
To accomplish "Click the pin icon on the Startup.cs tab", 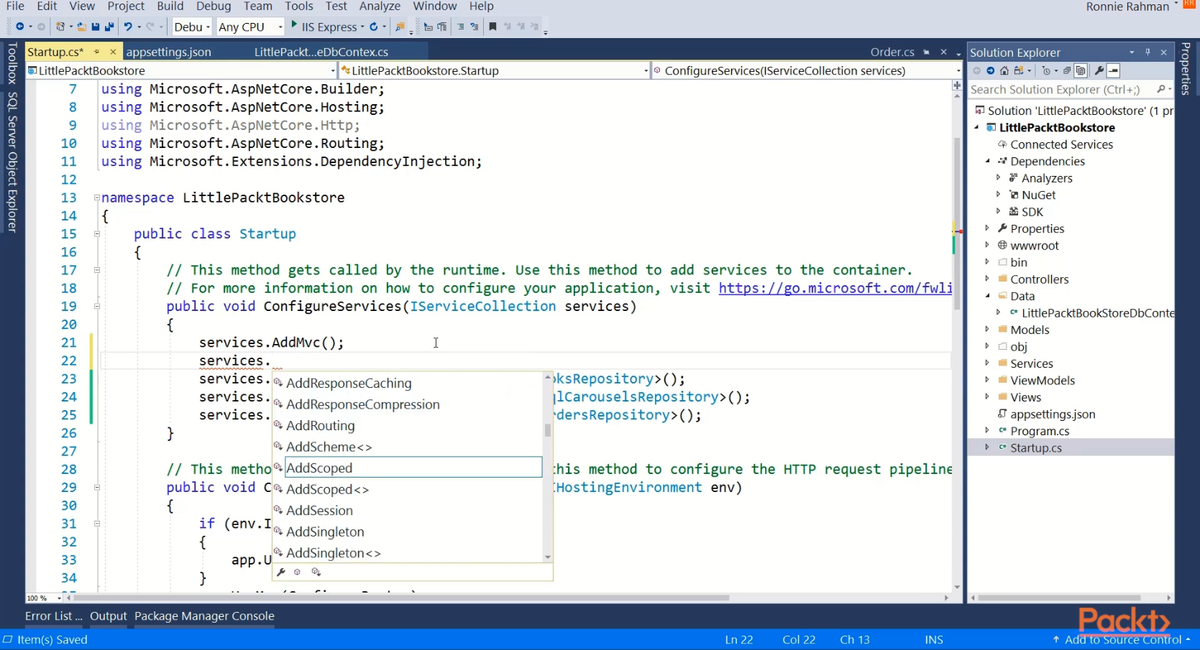I will tap(97, 52).
